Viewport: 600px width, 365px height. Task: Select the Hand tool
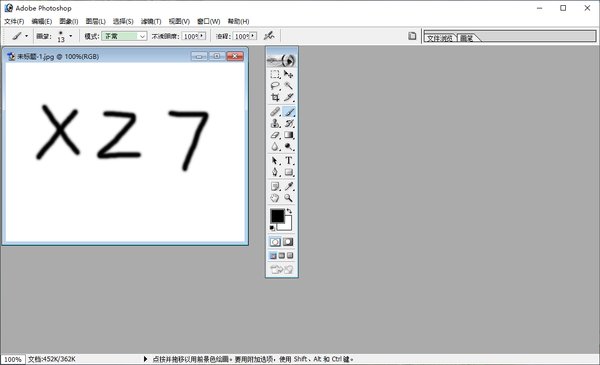tap(275, 198)
